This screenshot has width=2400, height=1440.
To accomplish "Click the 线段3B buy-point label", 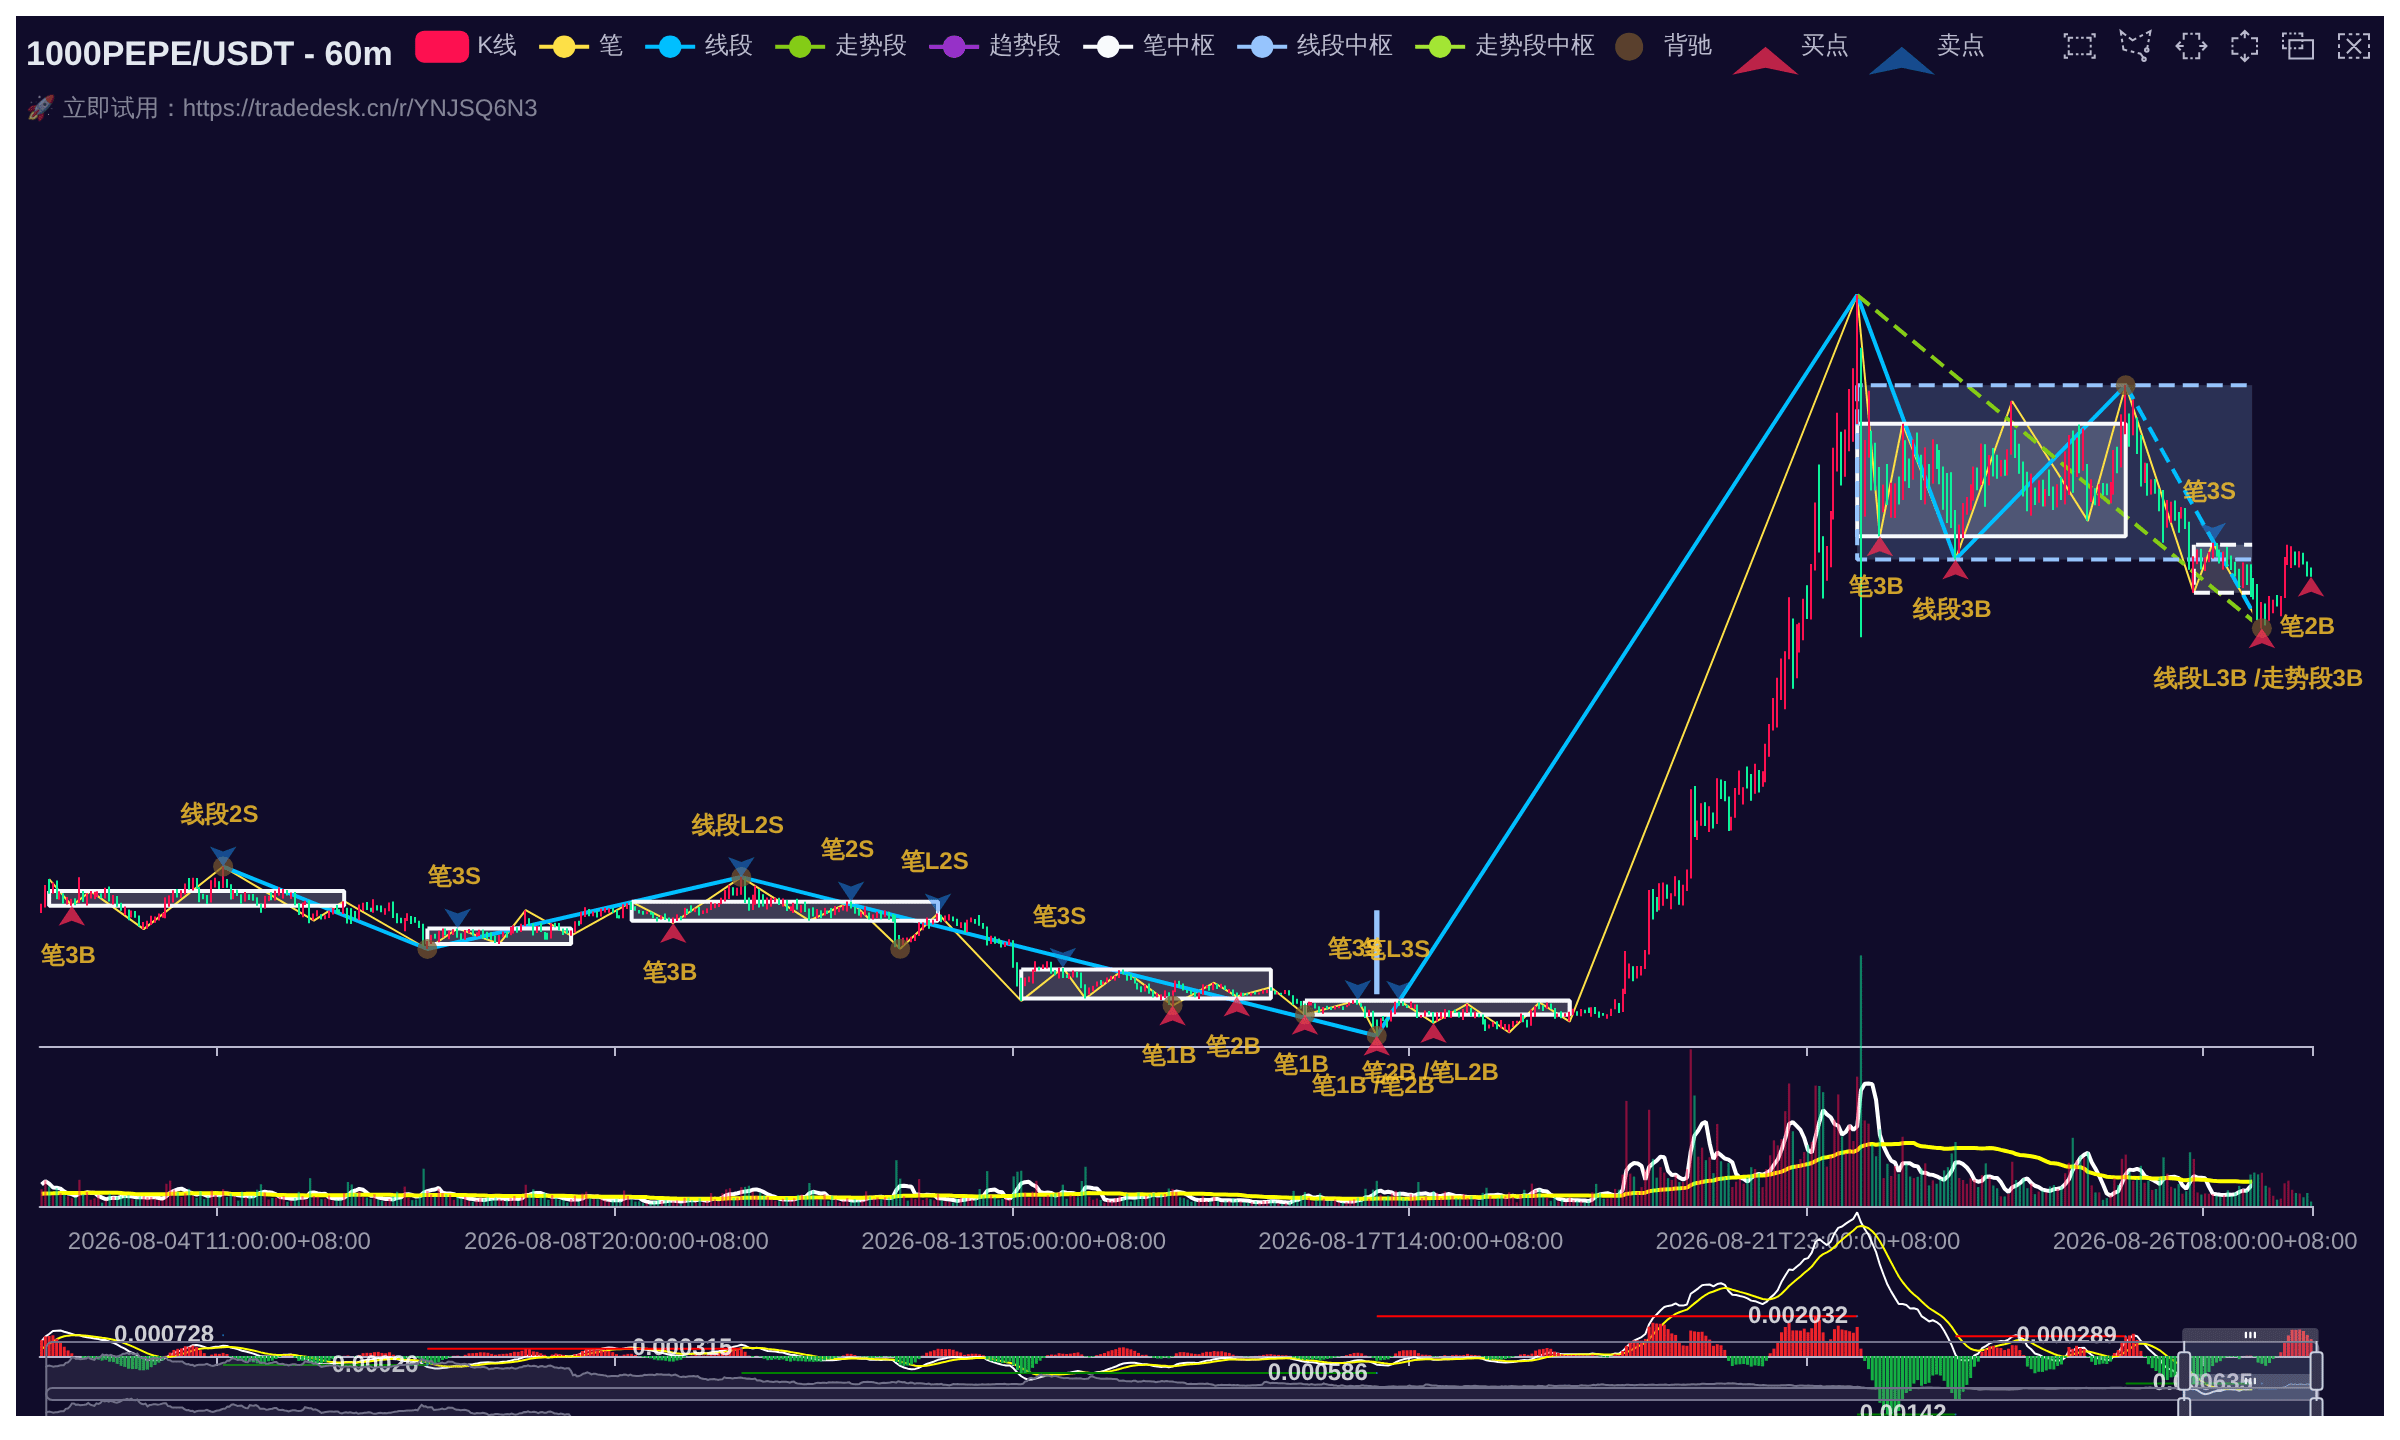I will click(x=1951, y=609).
